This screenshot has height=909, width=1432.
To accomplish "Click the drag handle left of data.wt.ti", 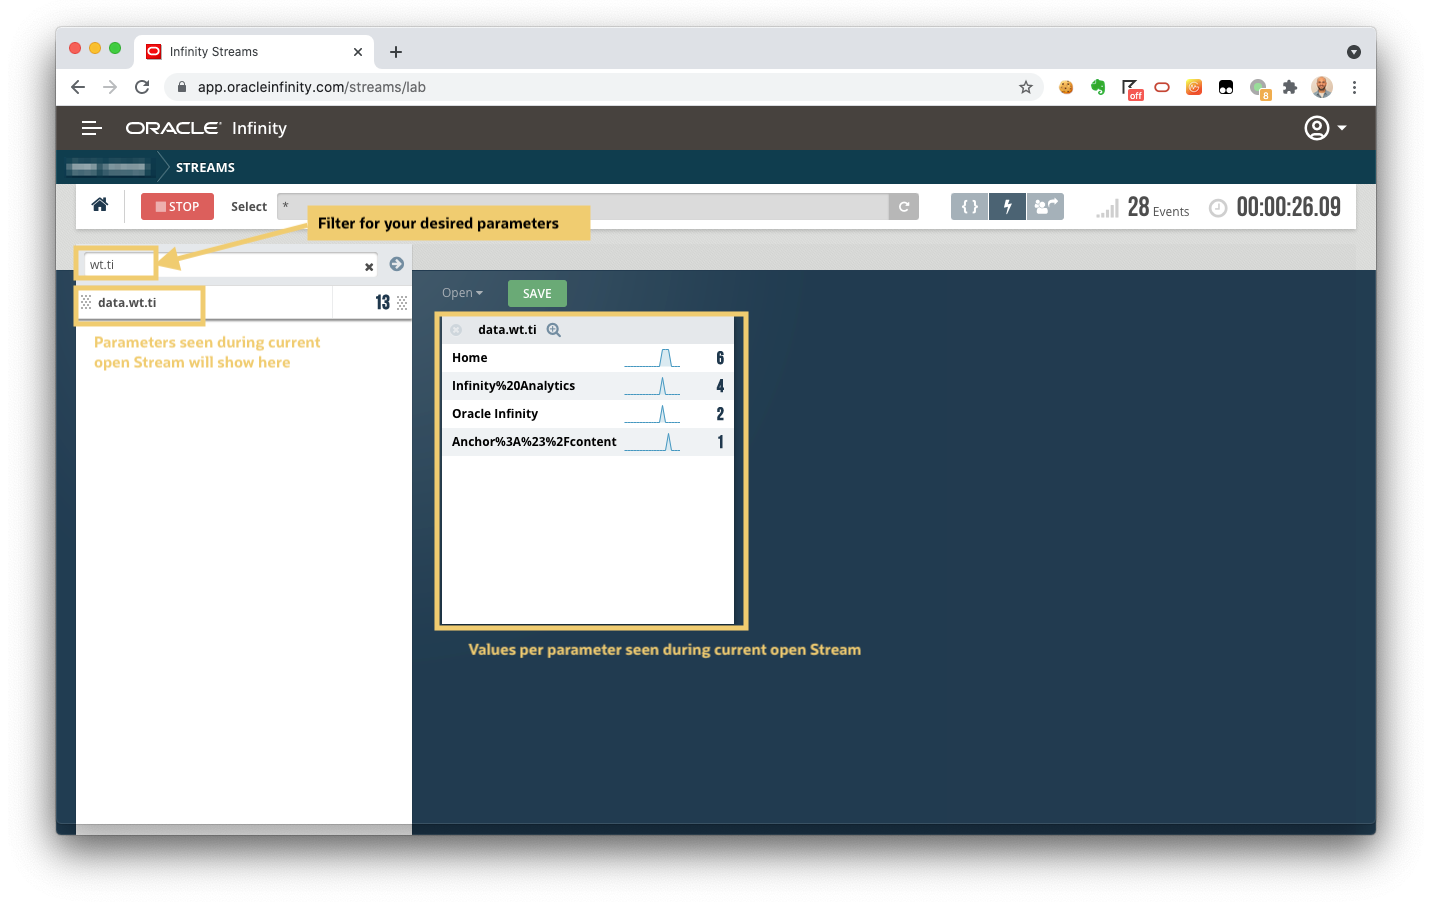I will (86, 302).
